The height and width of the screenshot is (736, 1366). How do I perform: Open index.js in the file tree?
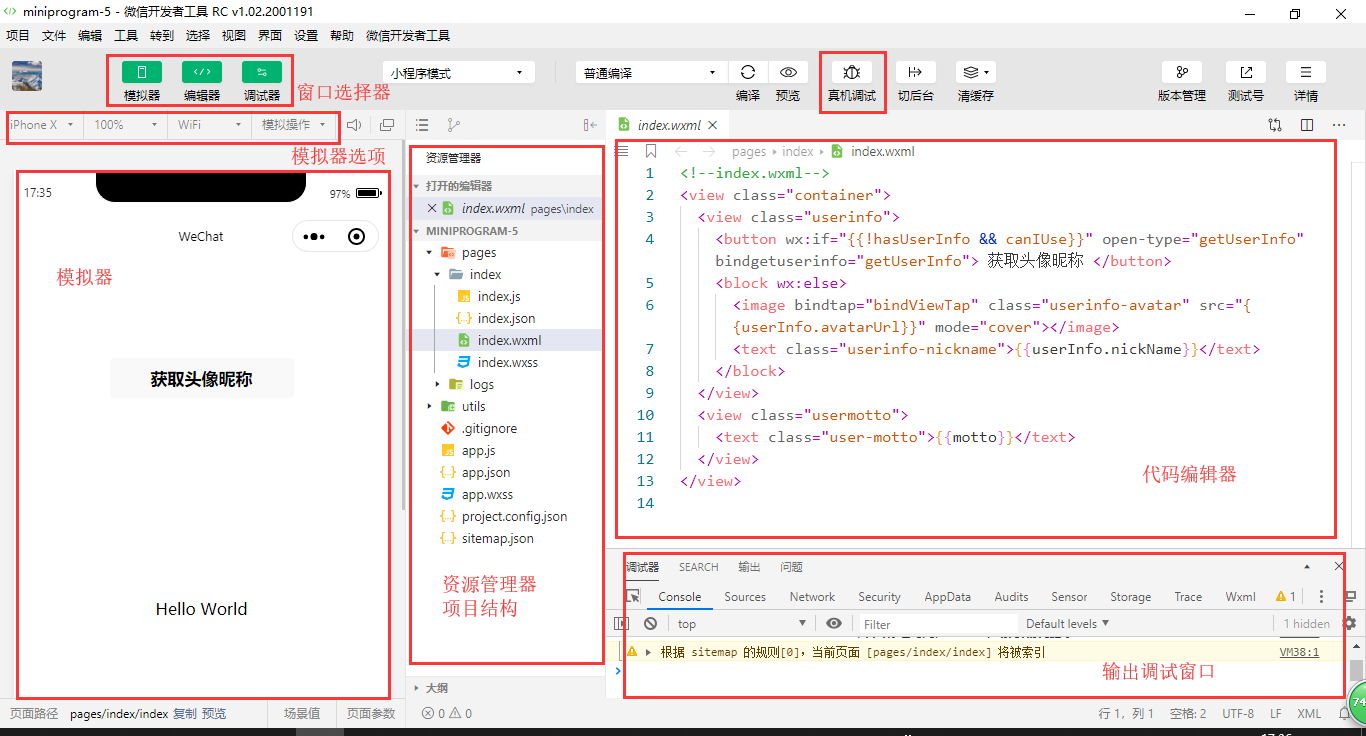[x=498, y=296]
